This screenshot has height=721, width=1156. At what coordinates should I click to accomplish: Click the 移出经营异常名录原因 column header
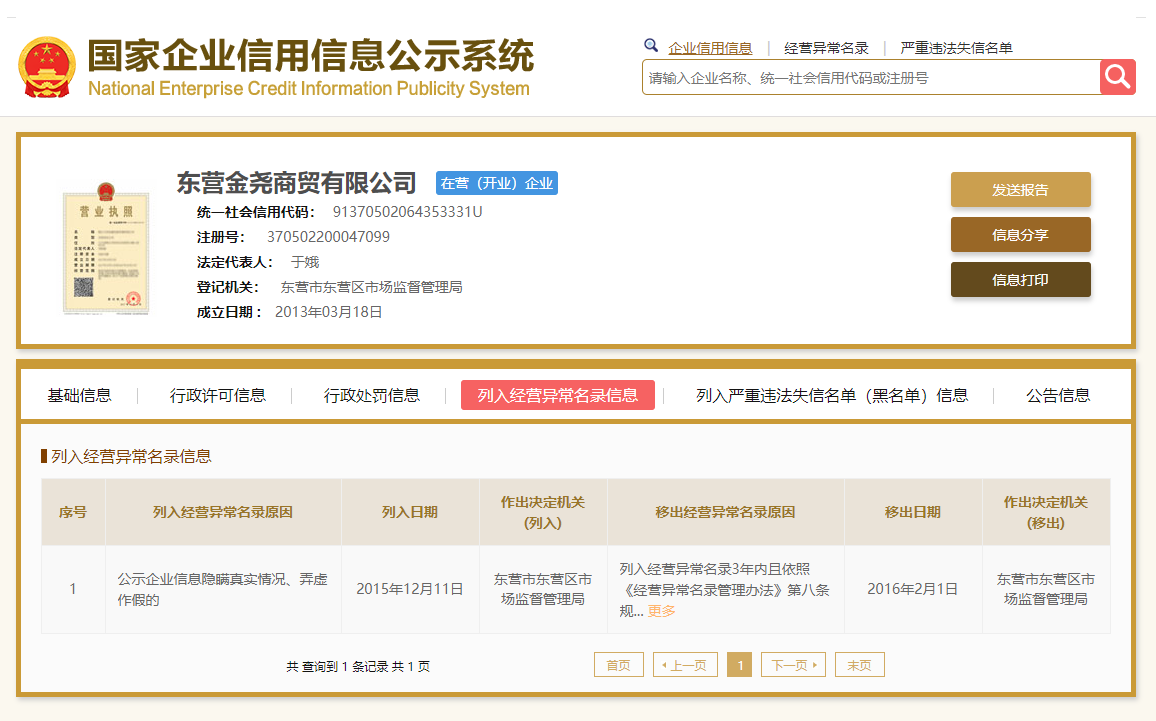(725, 512)
